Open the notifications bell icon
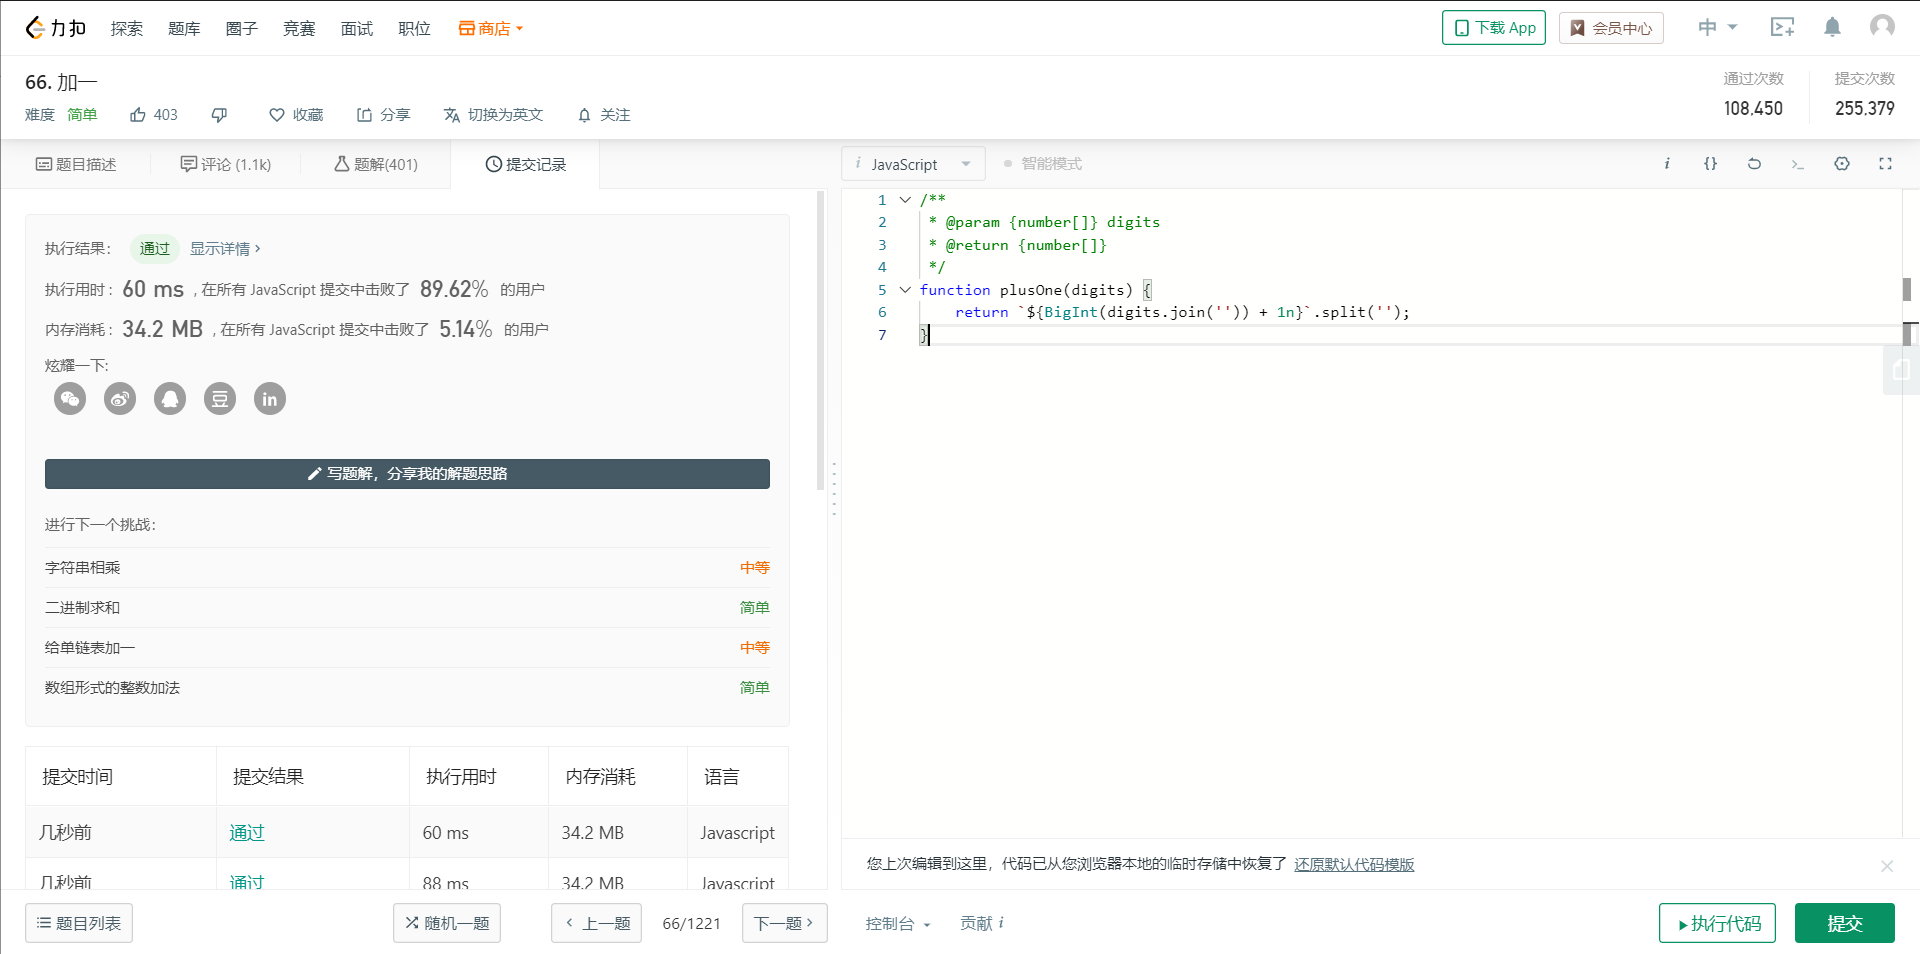Image resolution: width=1920 pixels, height=954 pixels. (1832, 28)
